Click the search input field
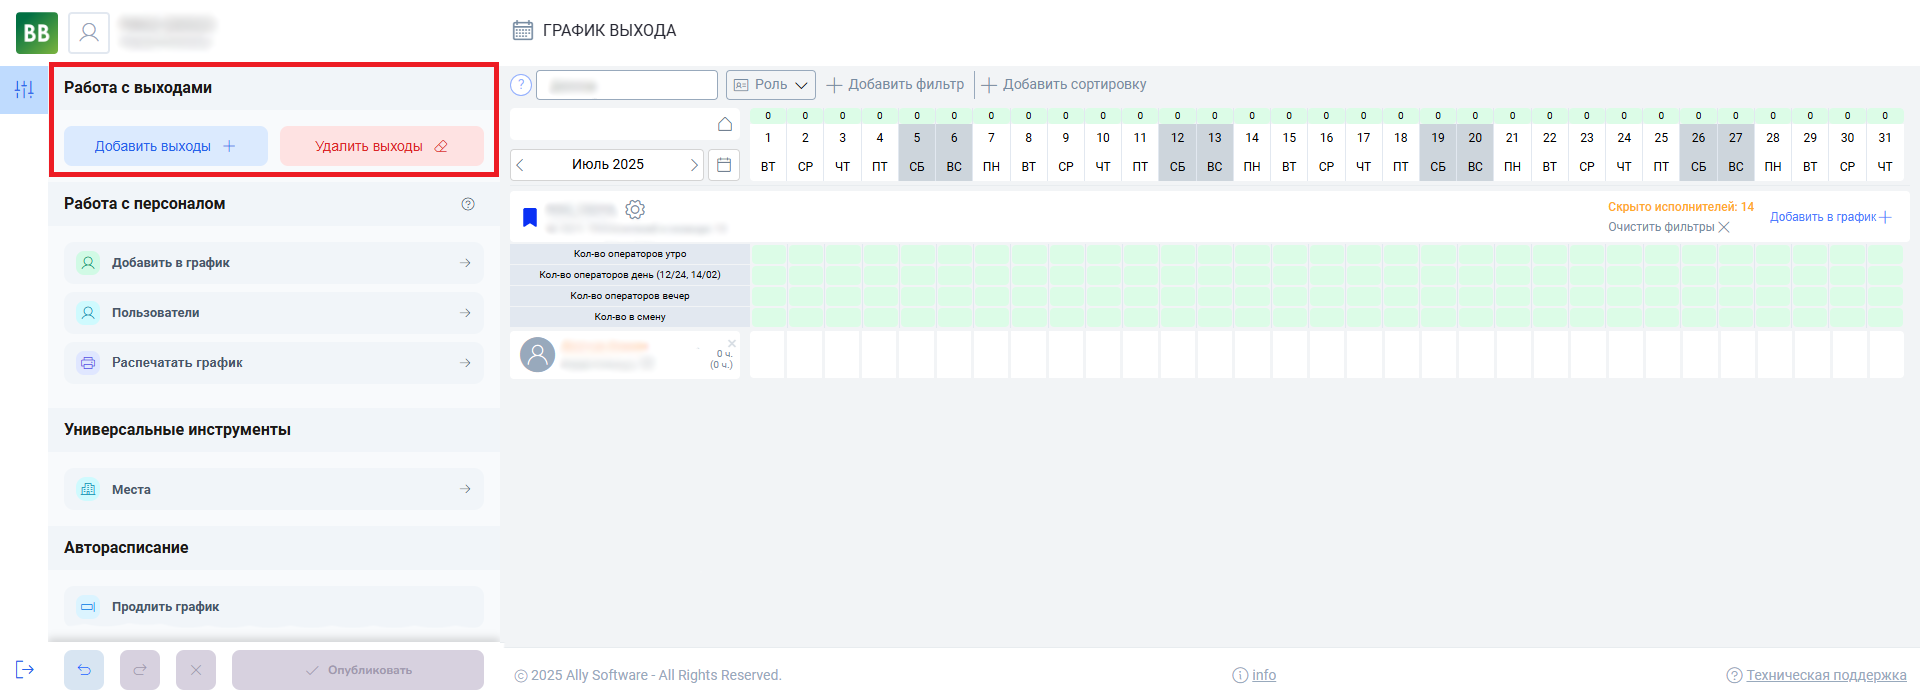 (x=627, y=85)
